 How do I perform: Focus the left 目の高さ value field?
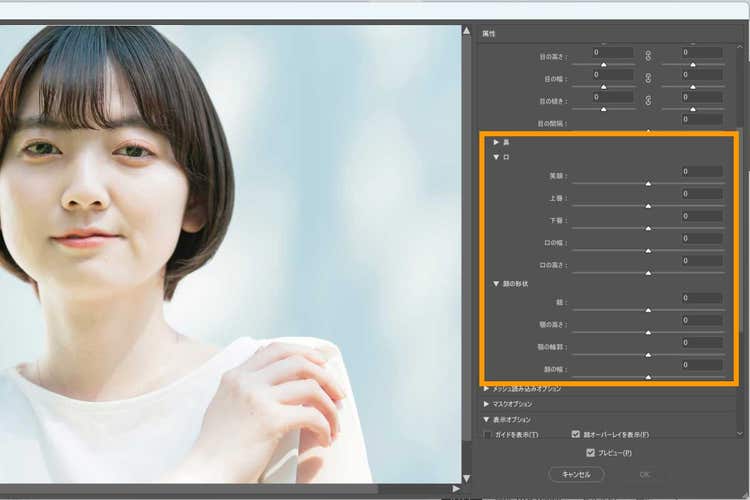[x=613, y=52]
